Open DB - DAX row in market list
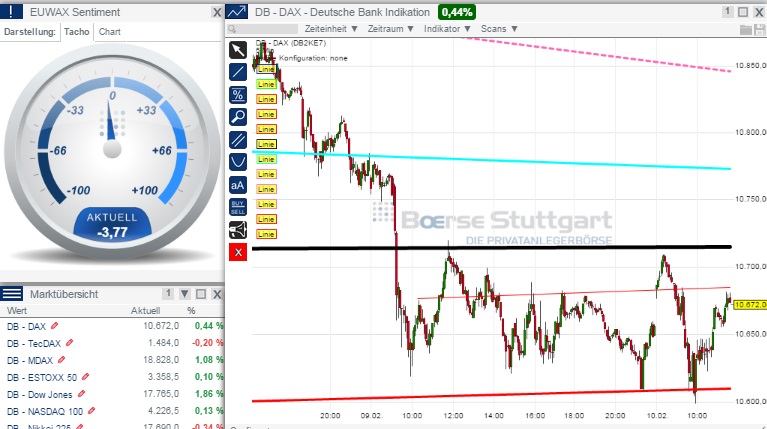This screenshot has width=767, height=429. [x=112, y=326]
